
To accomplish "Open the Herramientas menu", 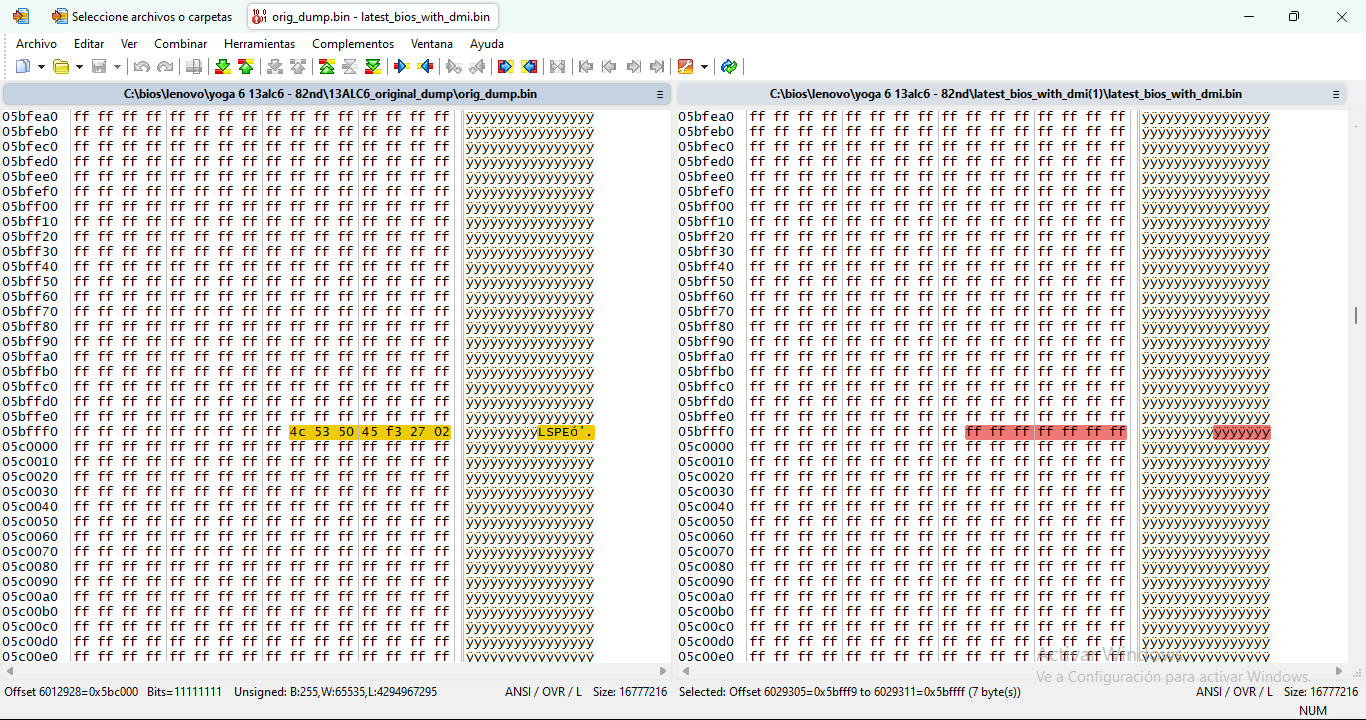I will (259, 44).
